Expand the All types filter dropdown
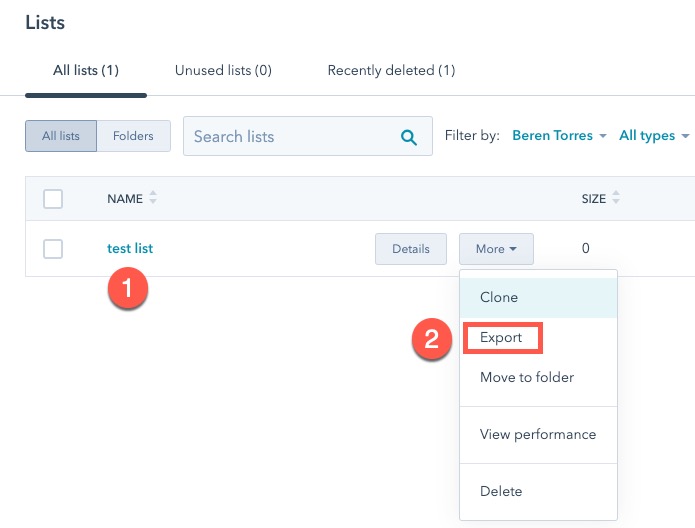 654,136
